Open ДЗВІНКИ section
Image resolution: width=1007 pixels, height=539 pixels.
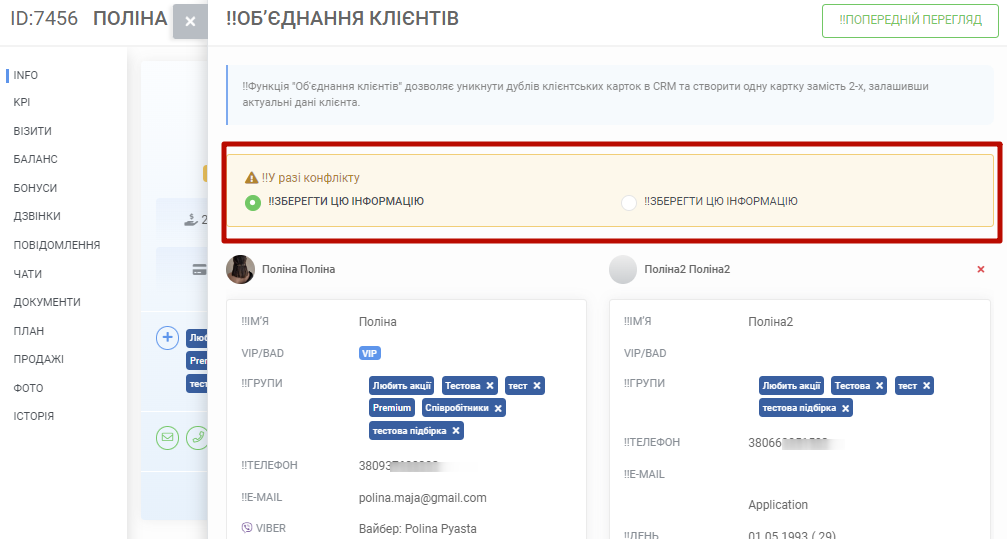tap(37, 216)
